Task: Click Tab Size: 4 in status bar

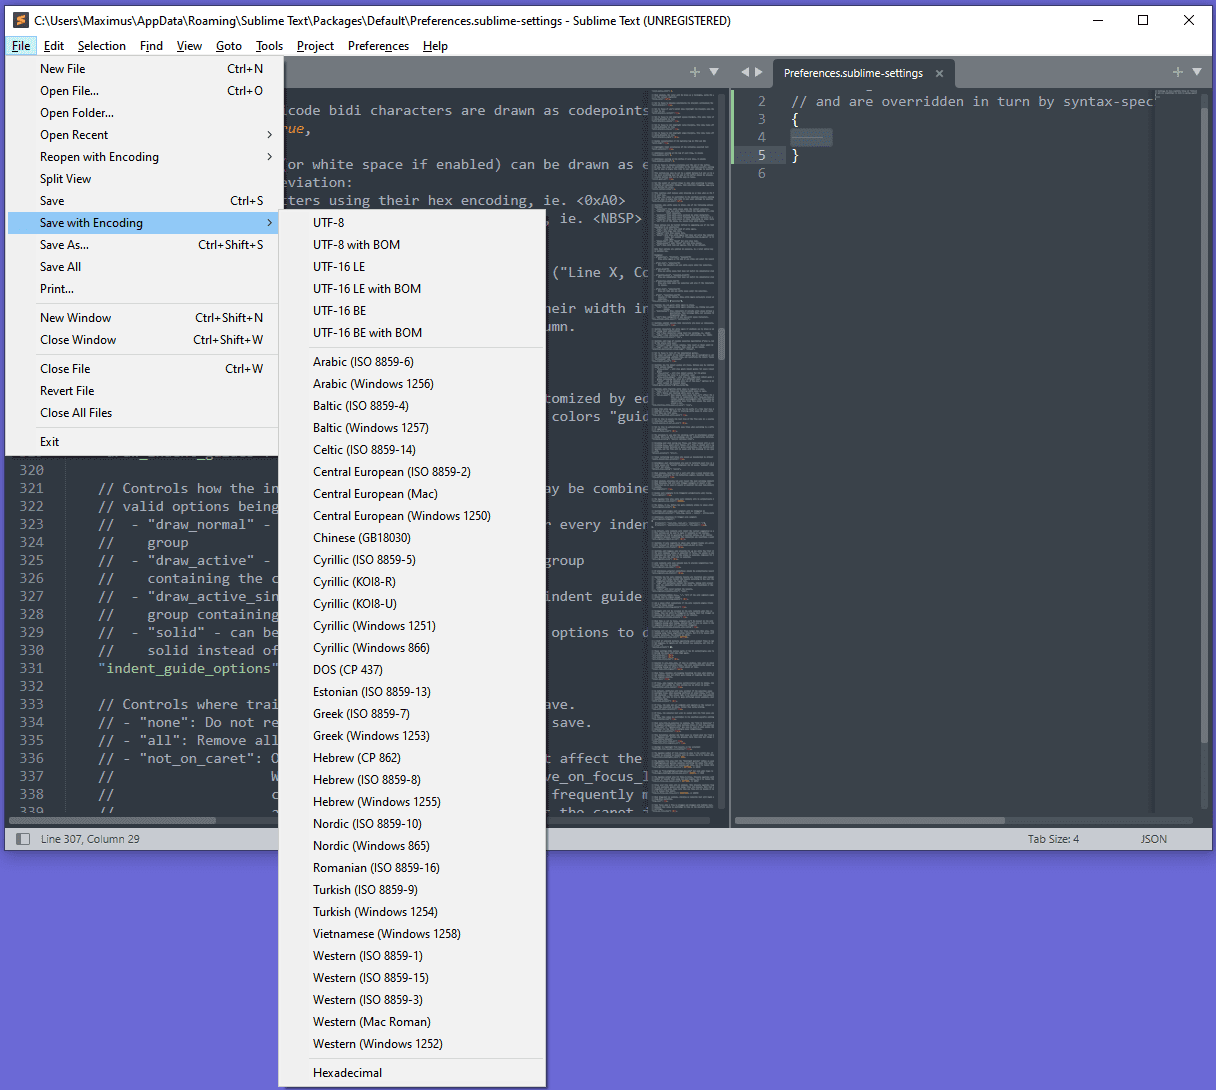Action: tap(1053, 839)
